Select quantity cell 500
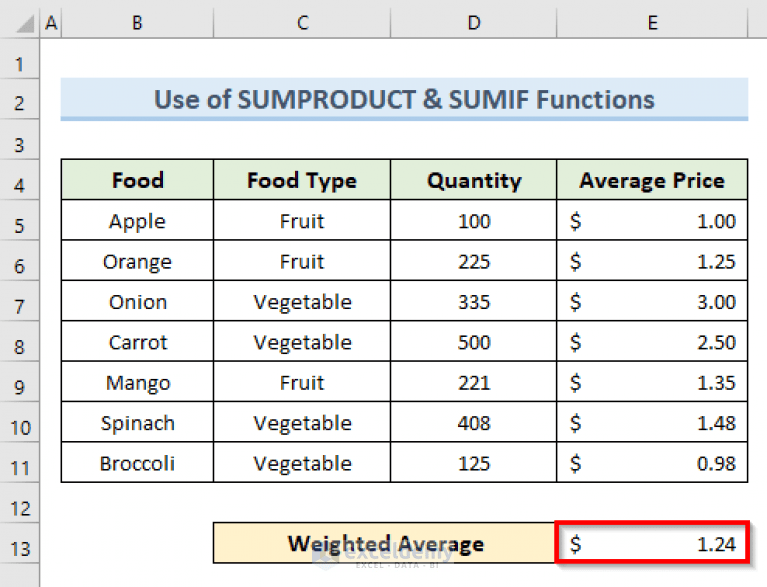The width and height of the screenshot is (767, 587). click(x=474, y=342)
